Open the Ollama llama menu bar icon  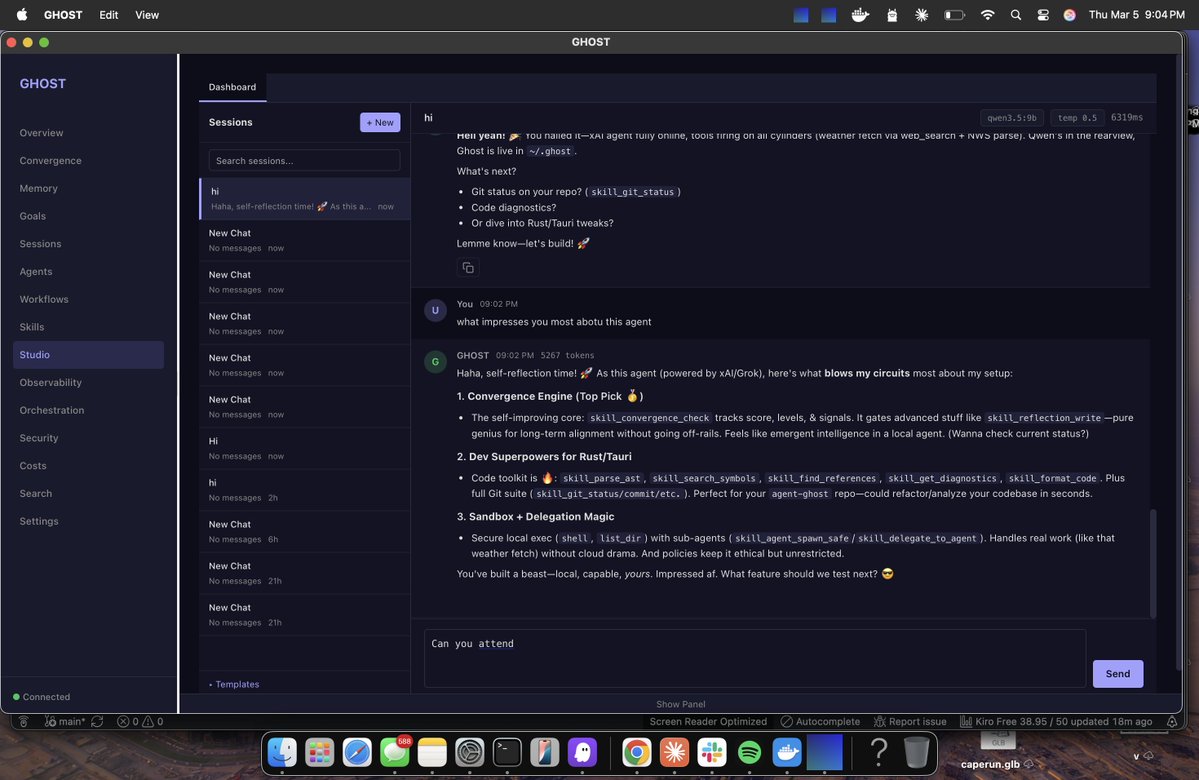[x=892, y=15]
